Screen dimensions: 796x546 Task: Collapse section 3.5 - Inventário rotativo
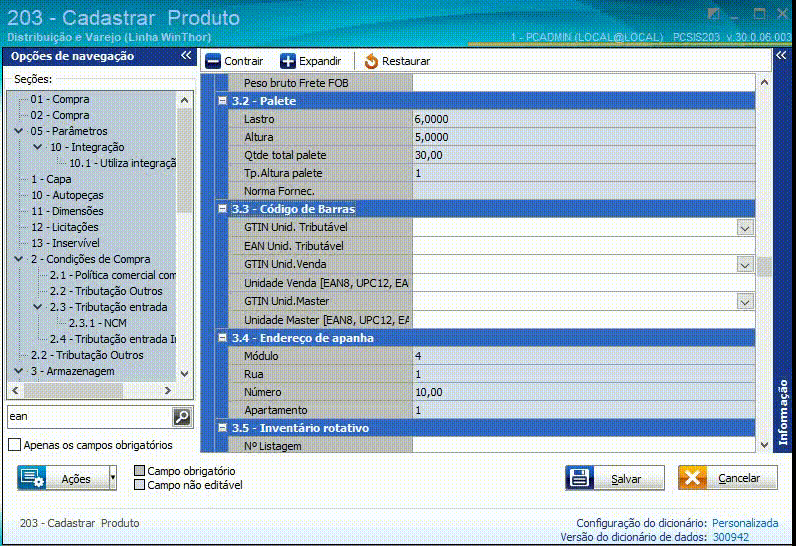click(x=222, y=428)
